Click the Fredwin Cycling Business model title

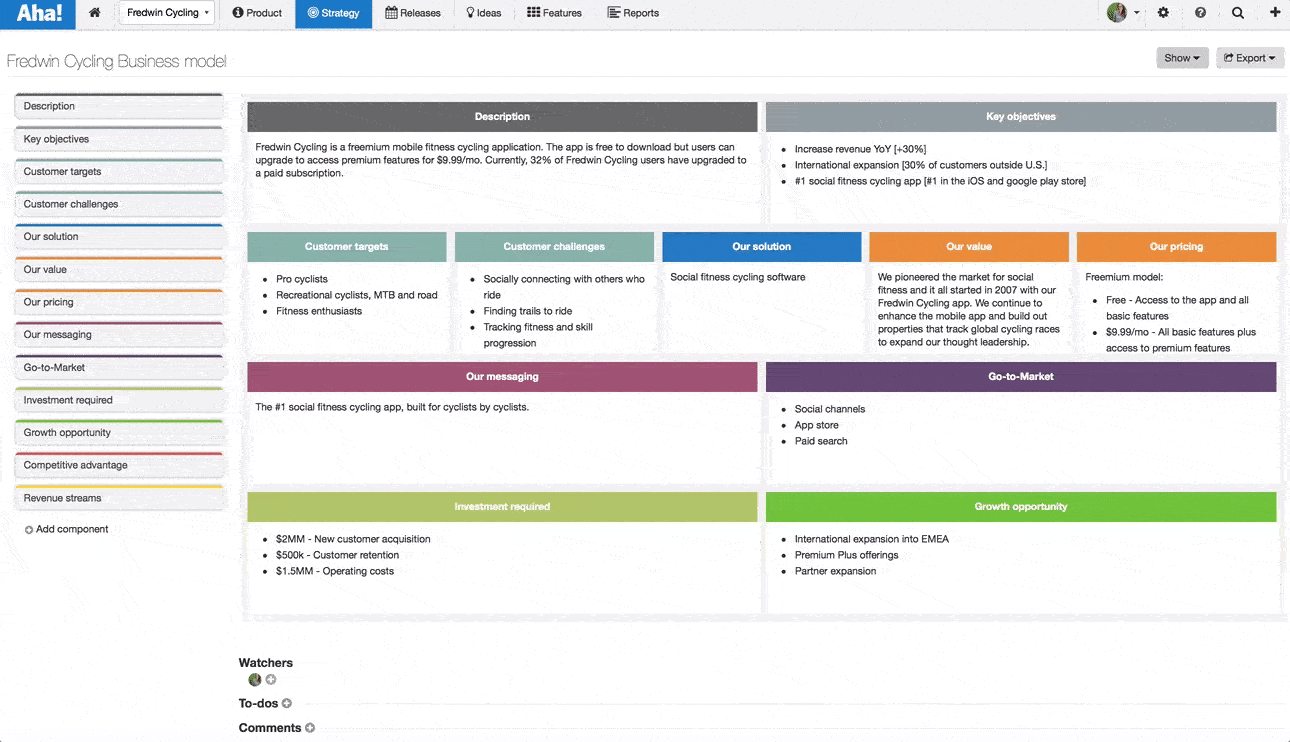tap(117, 61)
